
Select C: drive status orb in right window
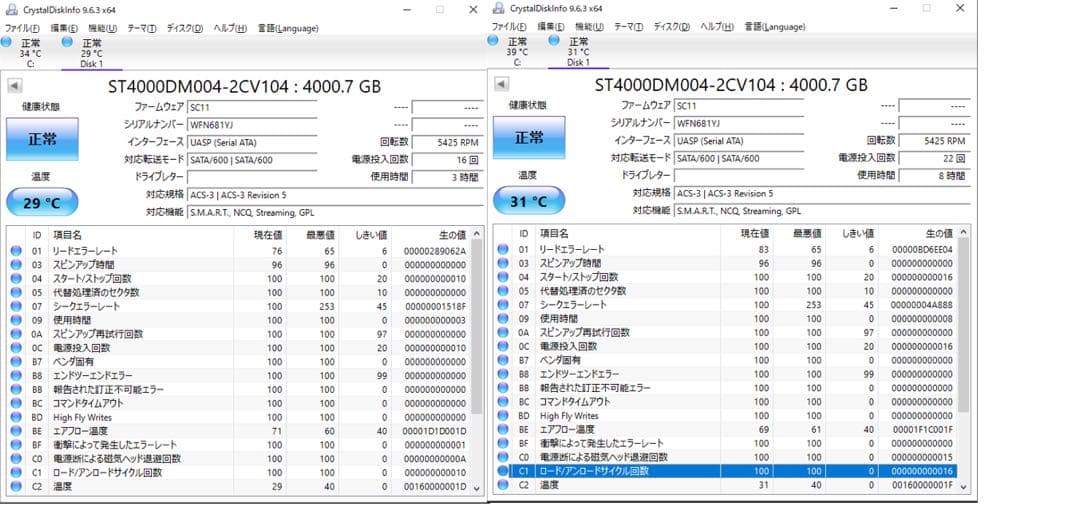click(492, 41)
